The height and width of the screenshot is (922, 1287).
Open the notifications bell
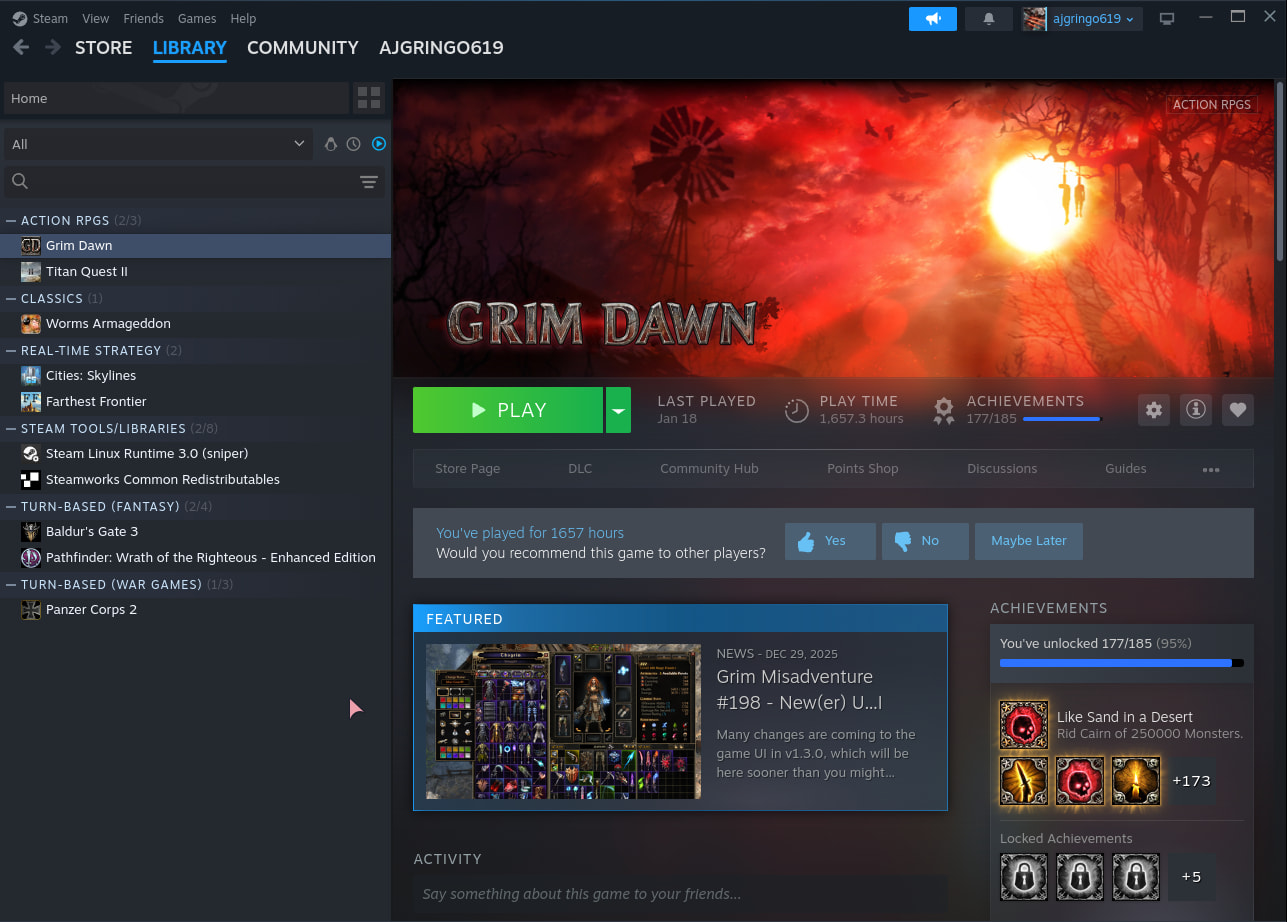click(x=989, y=19)
